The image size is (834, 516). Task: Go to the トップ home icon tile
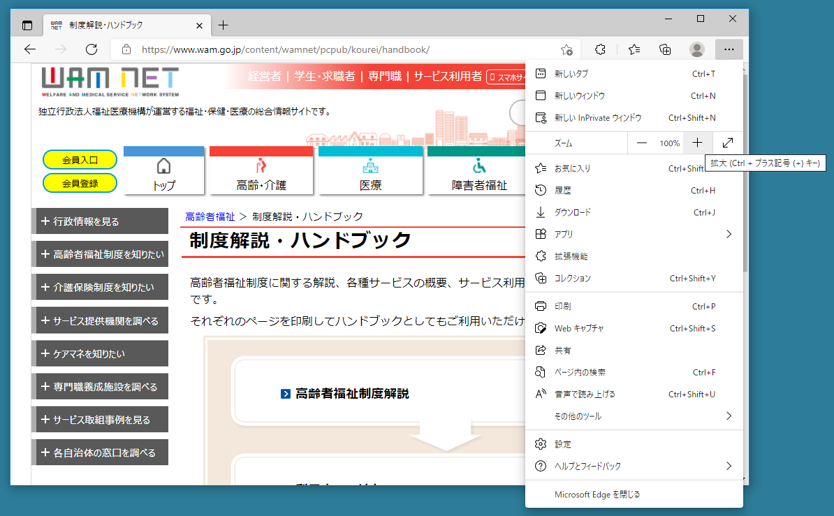164,171
